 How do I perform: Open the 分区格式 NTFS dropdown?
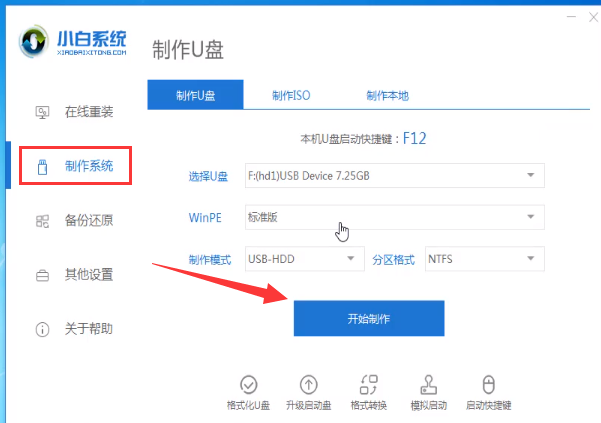[484, 259]
